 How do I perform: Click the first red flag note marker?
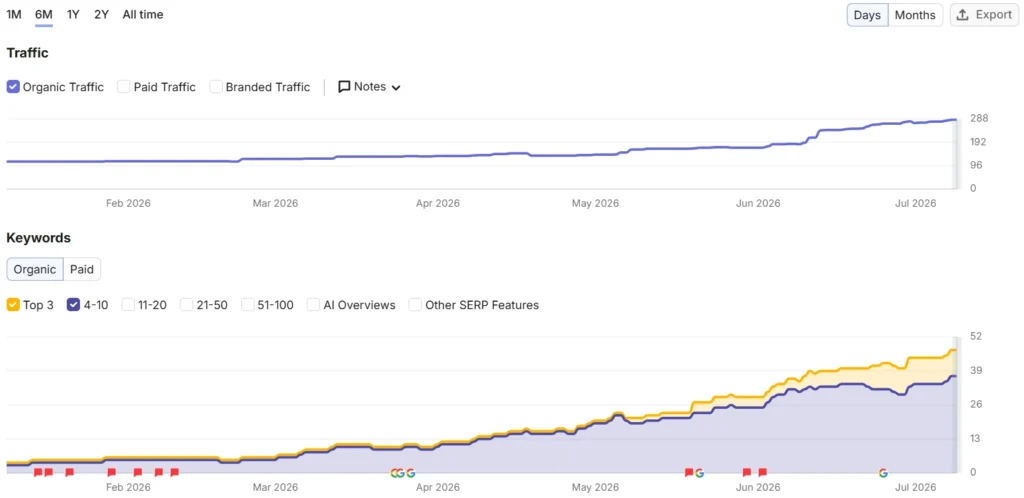click(x=38, y=472)
